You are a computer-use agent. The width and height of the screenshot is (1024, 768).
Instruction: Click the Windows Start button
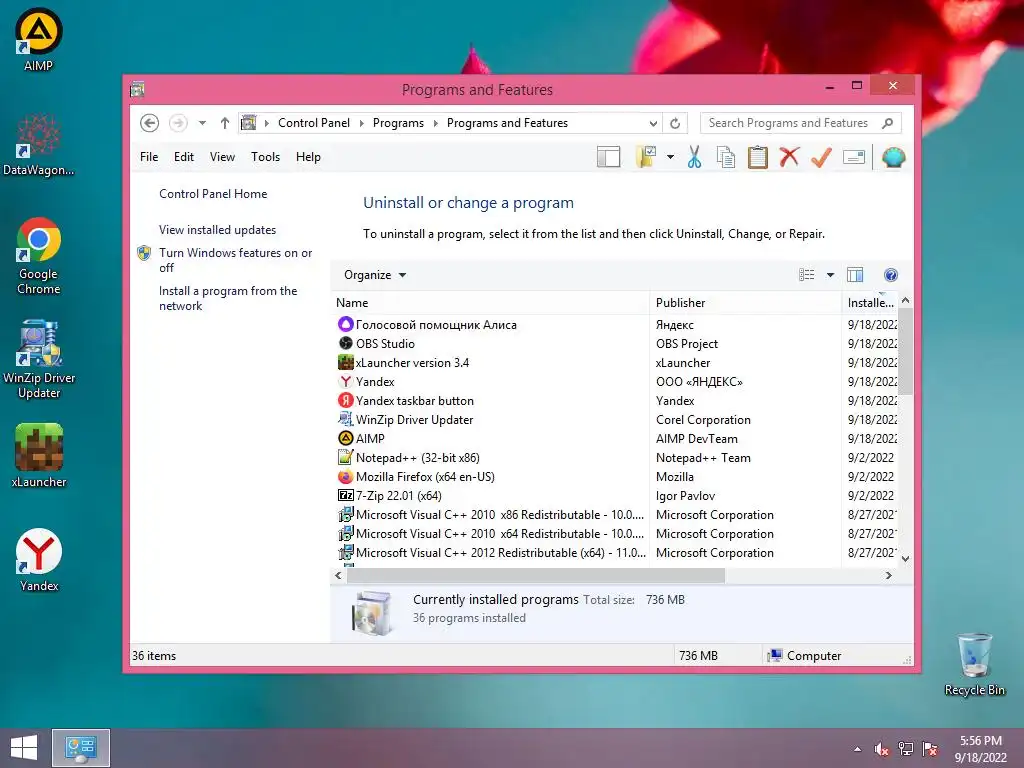tap(24, 748)
